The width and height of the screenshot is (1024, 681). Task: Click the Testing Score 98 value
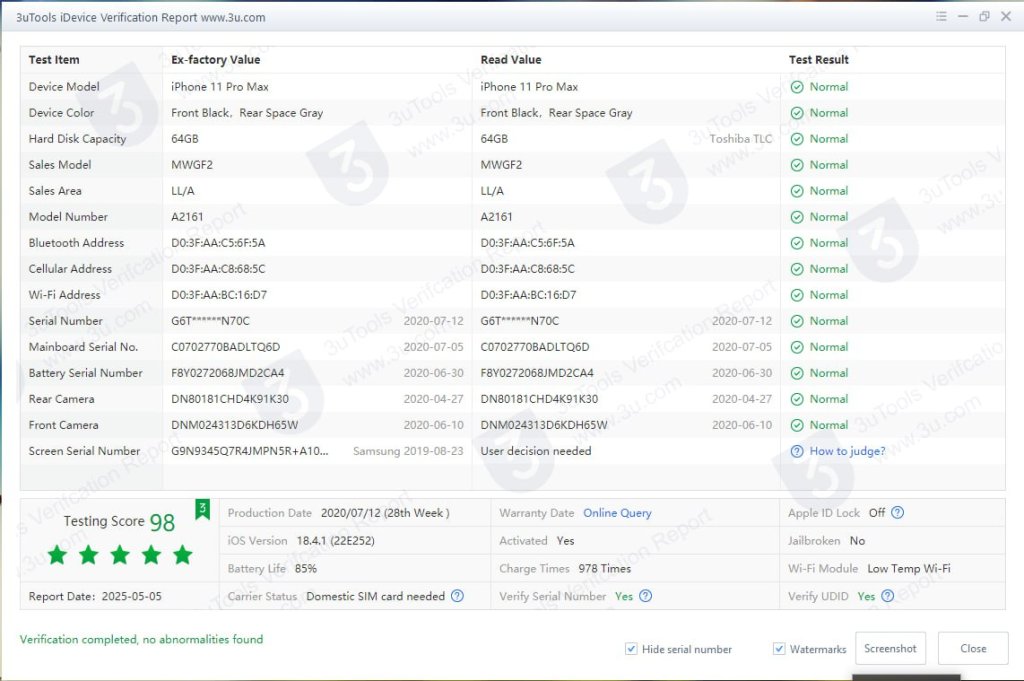pyautogui.click(x=162, y=522)
